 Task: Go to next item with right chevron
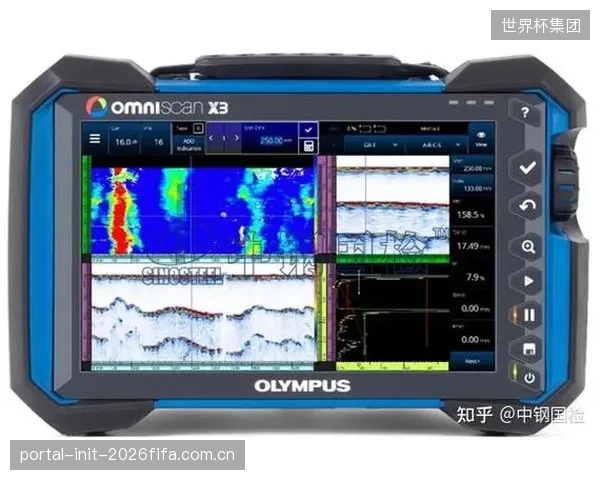click(x=236, y=138)
